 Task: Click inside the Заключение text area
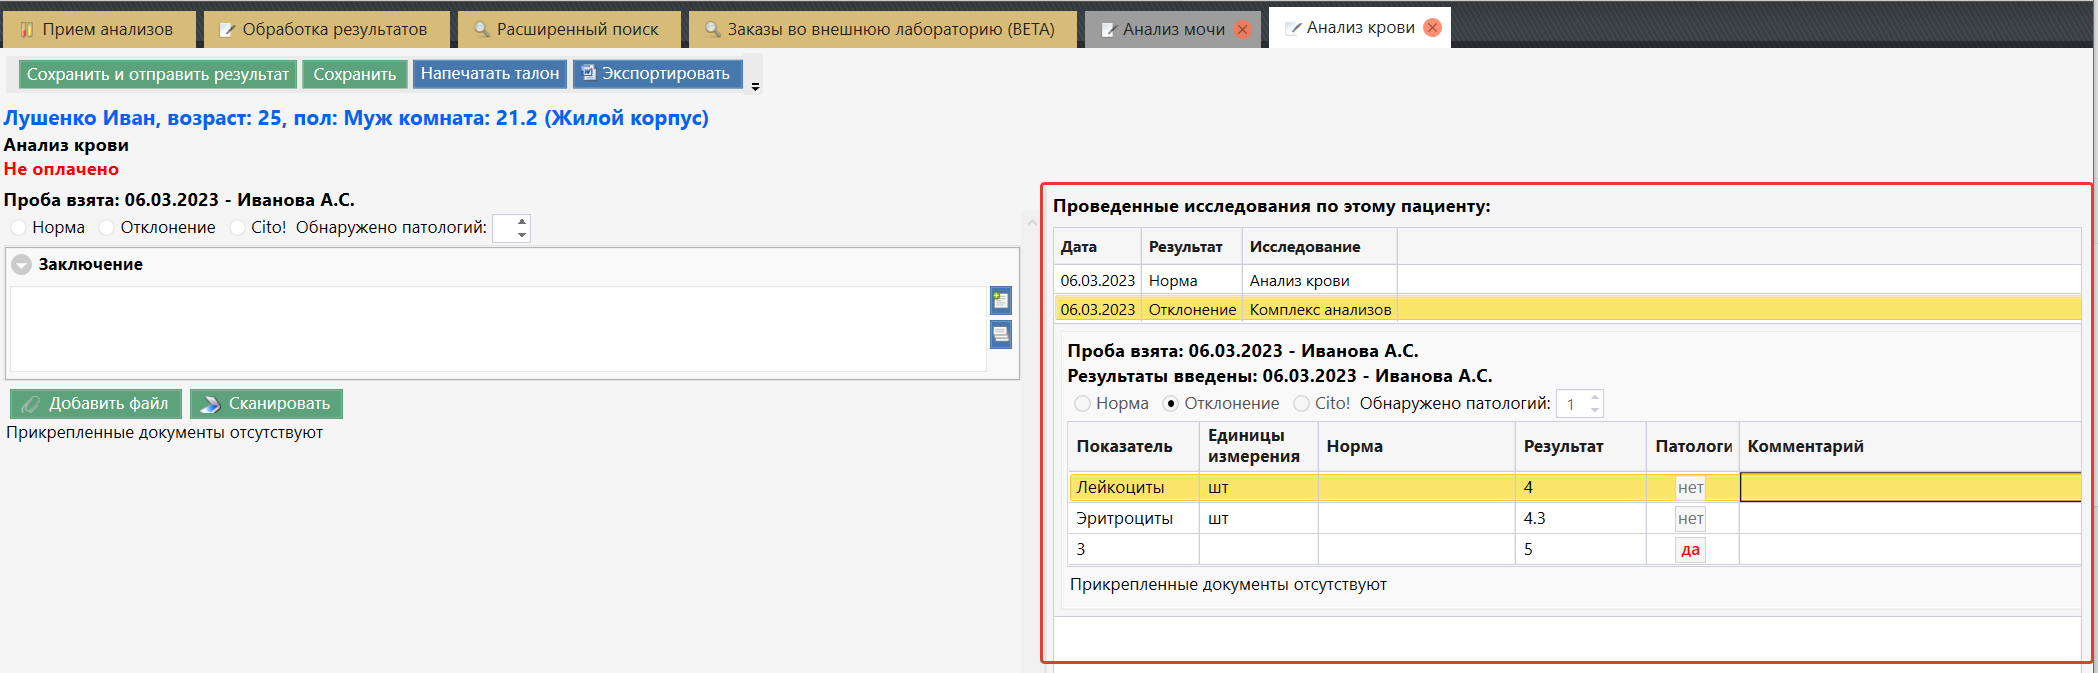(497, 329)
